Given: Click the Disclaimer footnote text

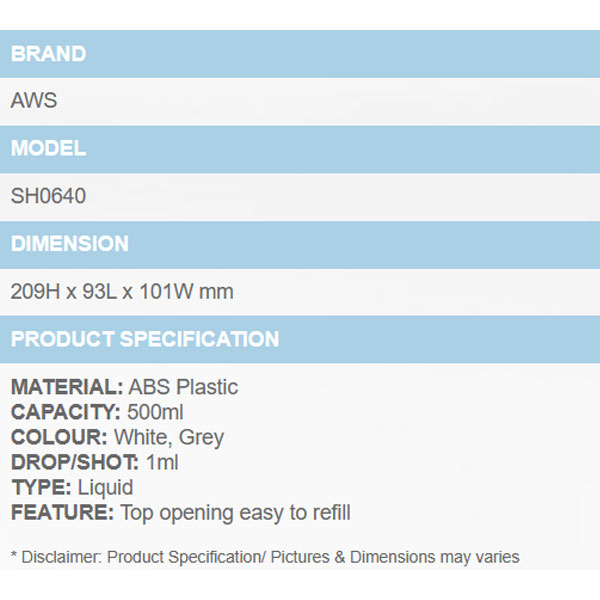Looking at the screenshot, I should 265,557.
